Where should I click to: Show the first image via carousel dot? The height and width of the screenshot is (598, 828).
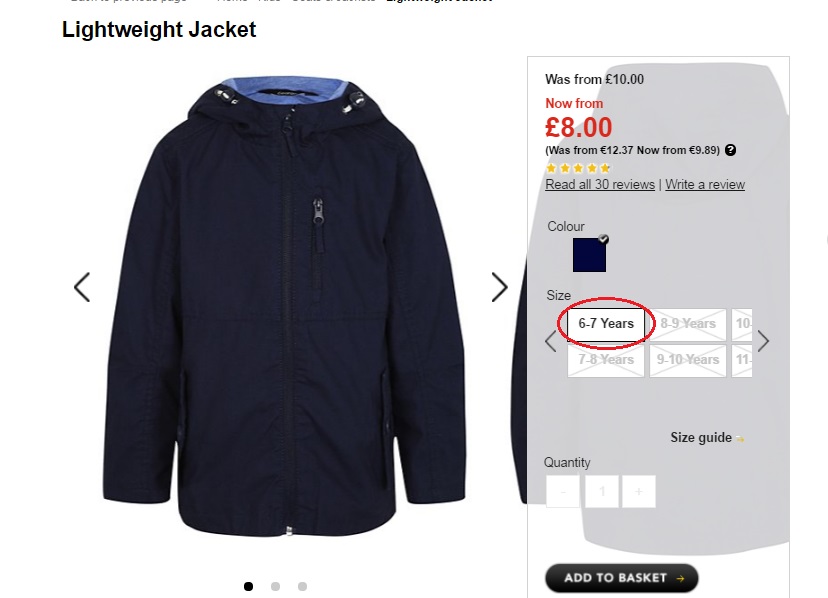249,587
